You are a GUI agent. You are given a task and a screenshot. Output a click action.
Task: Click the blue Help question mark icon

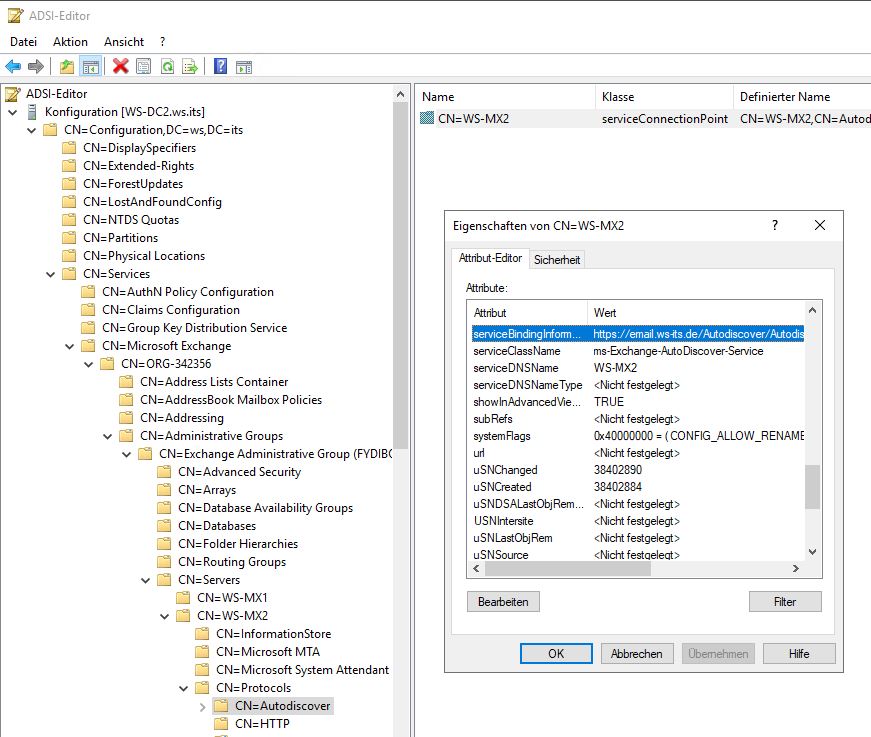(x=221, y=67)
